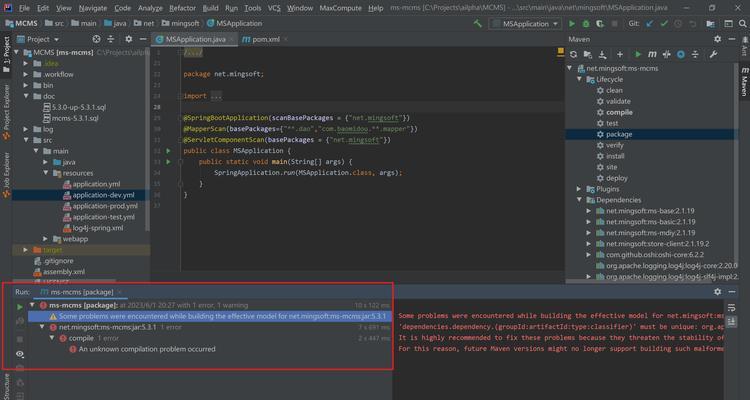Open the Build menu

point(210,8)
